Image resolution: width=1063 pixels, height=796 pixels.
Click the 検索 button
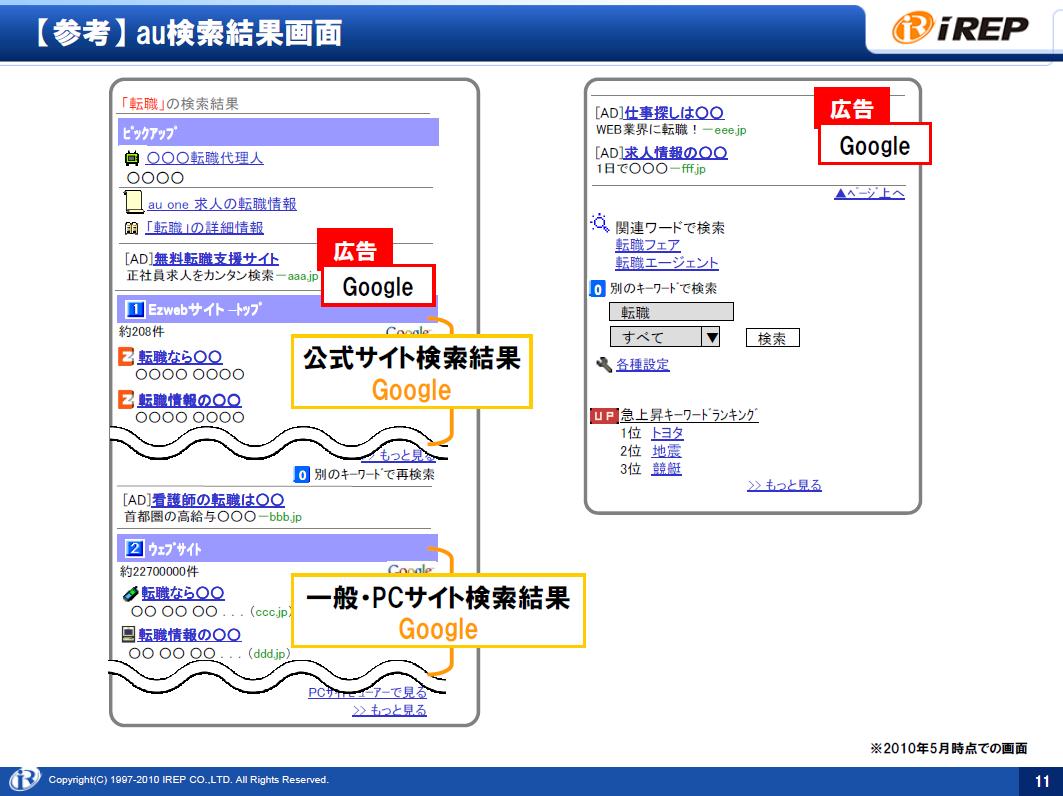pos(772,338)
